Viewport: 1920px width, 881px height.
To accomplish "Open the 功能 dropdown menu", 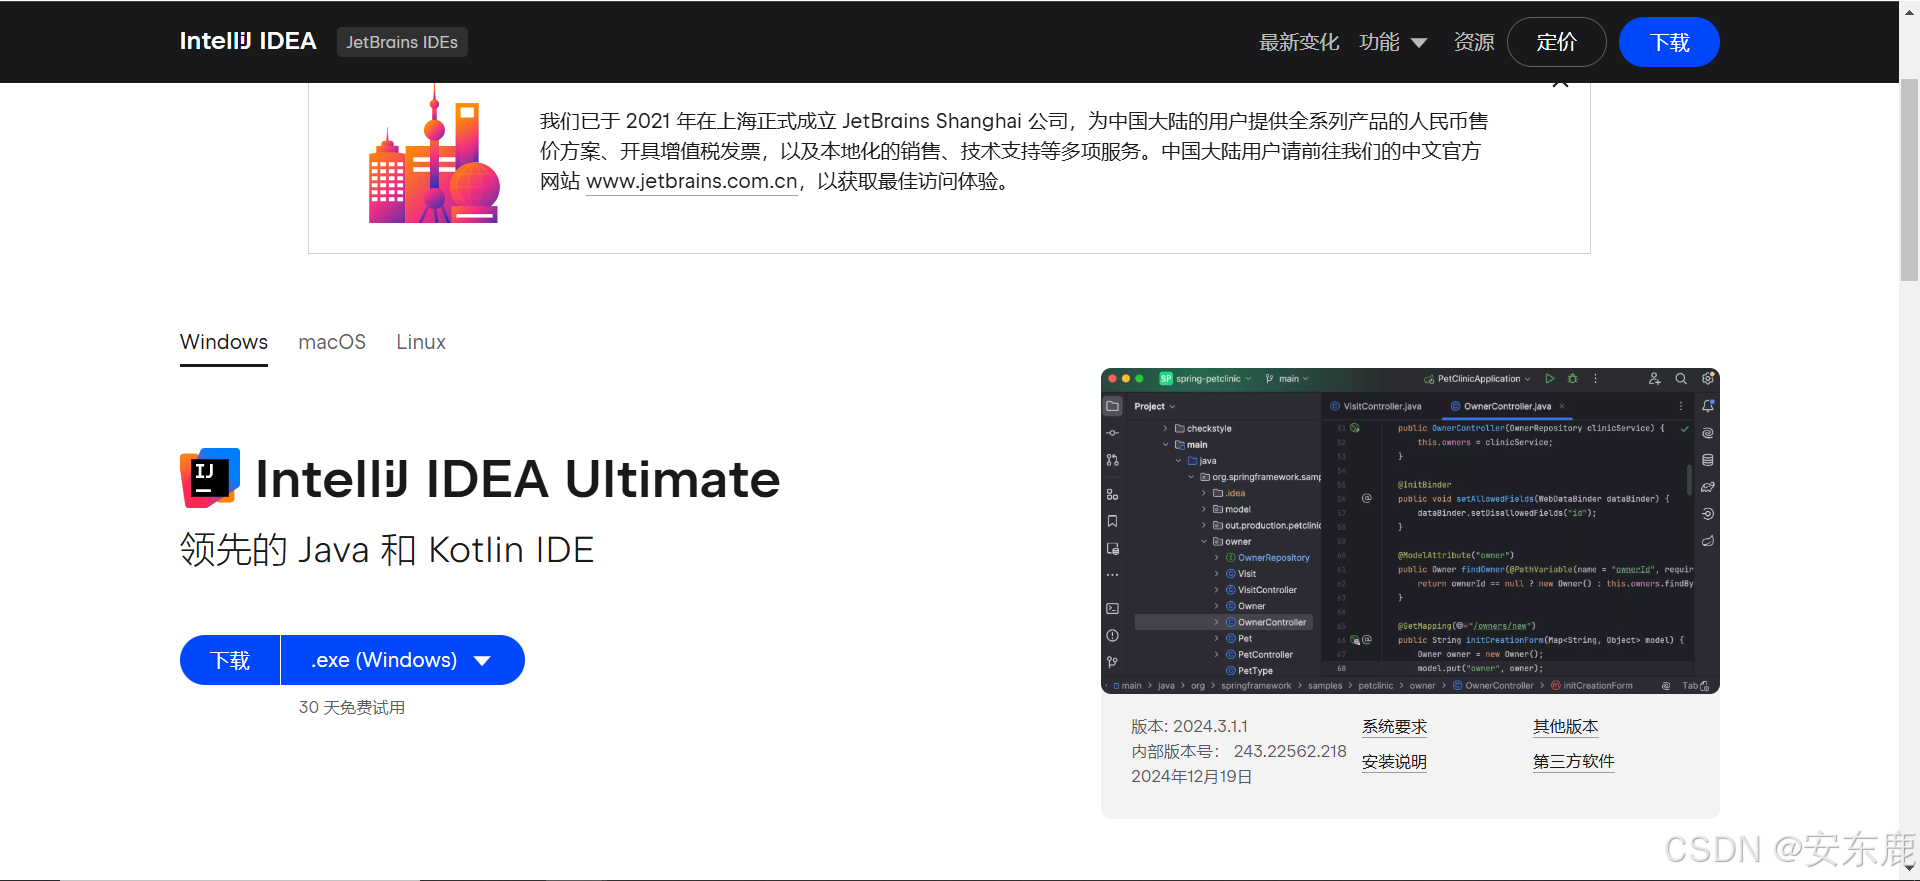I will click(x=1393, y=42).
